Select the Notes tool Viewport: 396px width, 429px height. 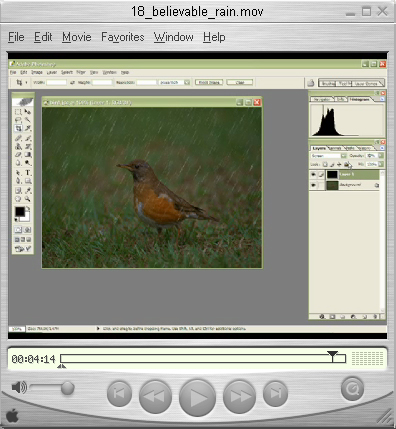[x=18, y=191]
